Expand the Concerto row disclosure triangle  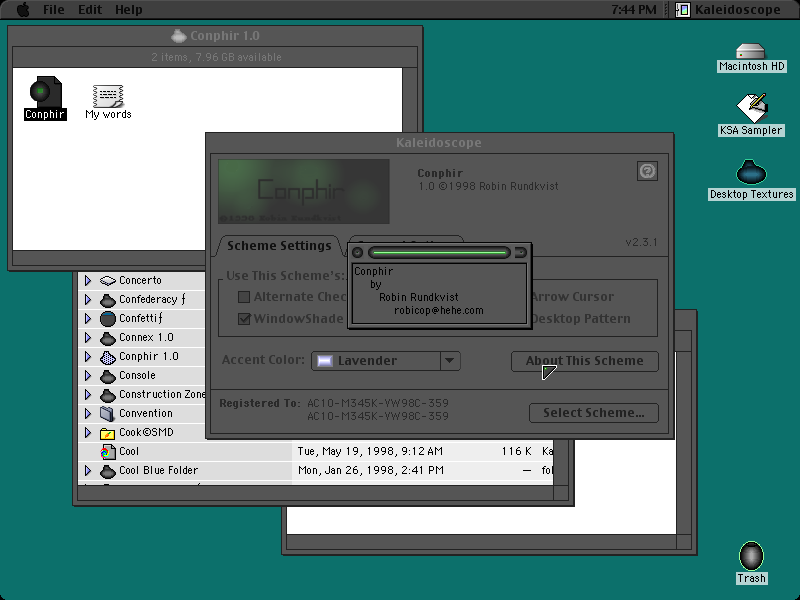pyautogui.click(x=88, y=281)
